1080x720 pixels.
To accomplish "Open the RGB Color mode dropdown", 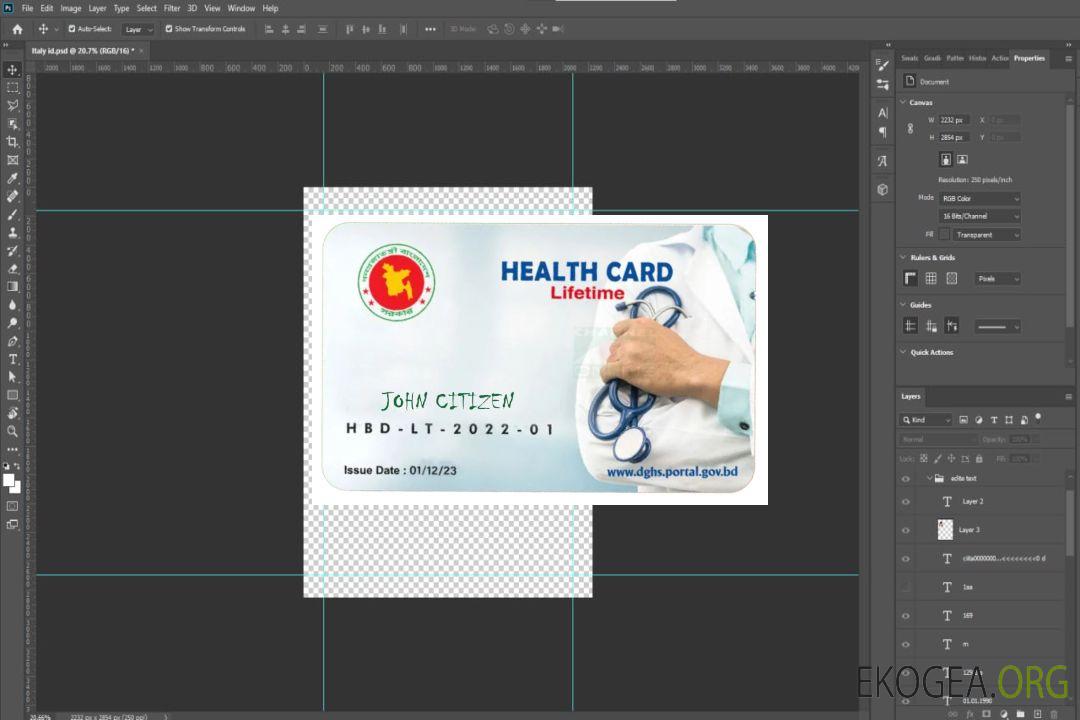I will pyautogui.click(x=979, y=198).
